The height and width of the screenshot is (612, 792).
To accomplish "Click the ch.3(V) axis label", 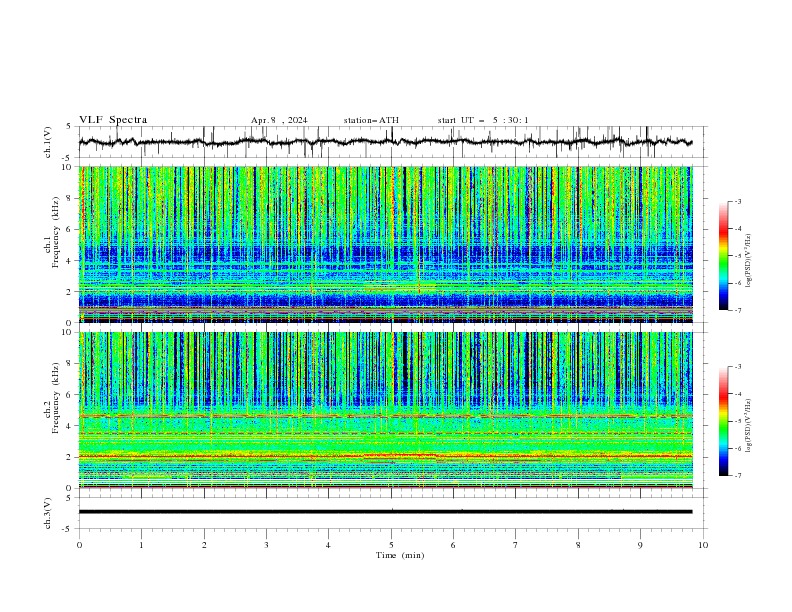I will 48,513.
